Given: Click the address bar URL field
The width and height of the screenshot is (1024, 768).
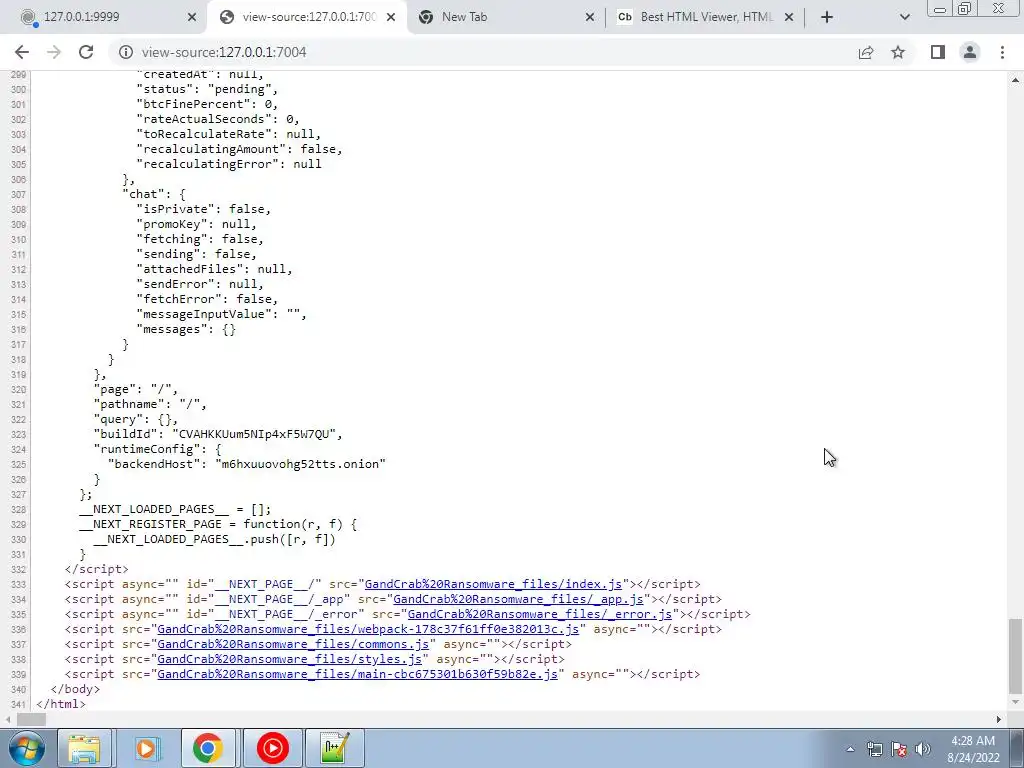Looking at the screenshot, I should (483, 52).
